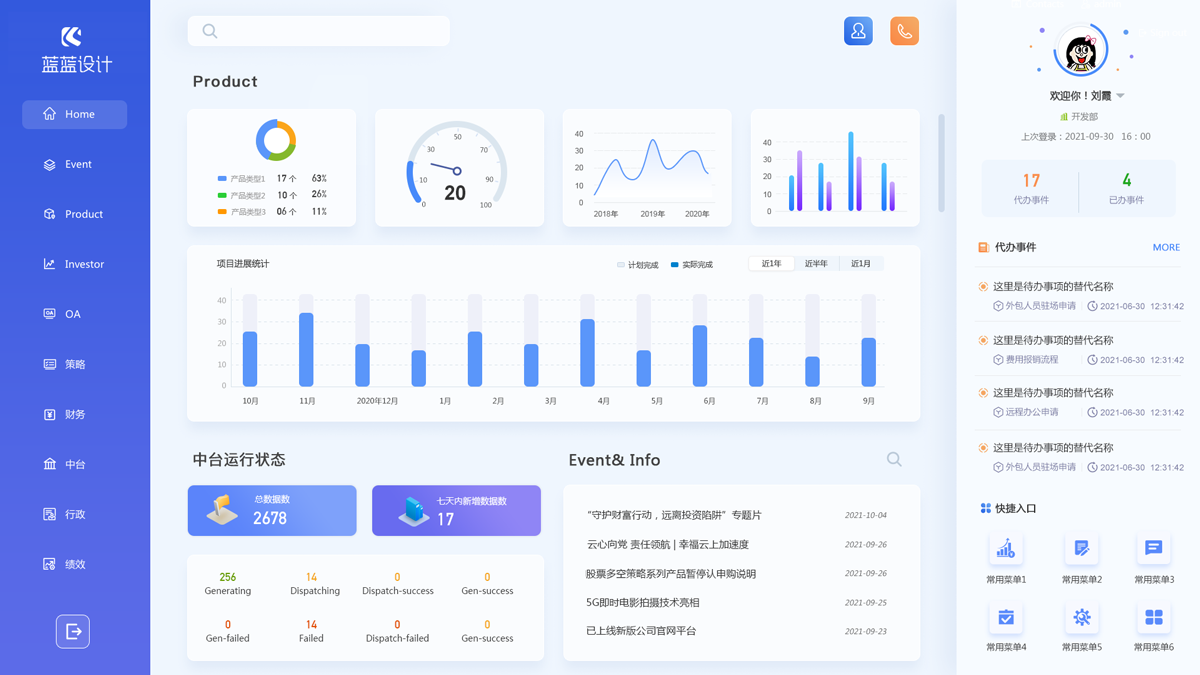
Task: Click the top search input field
Action: pos(319,31)
